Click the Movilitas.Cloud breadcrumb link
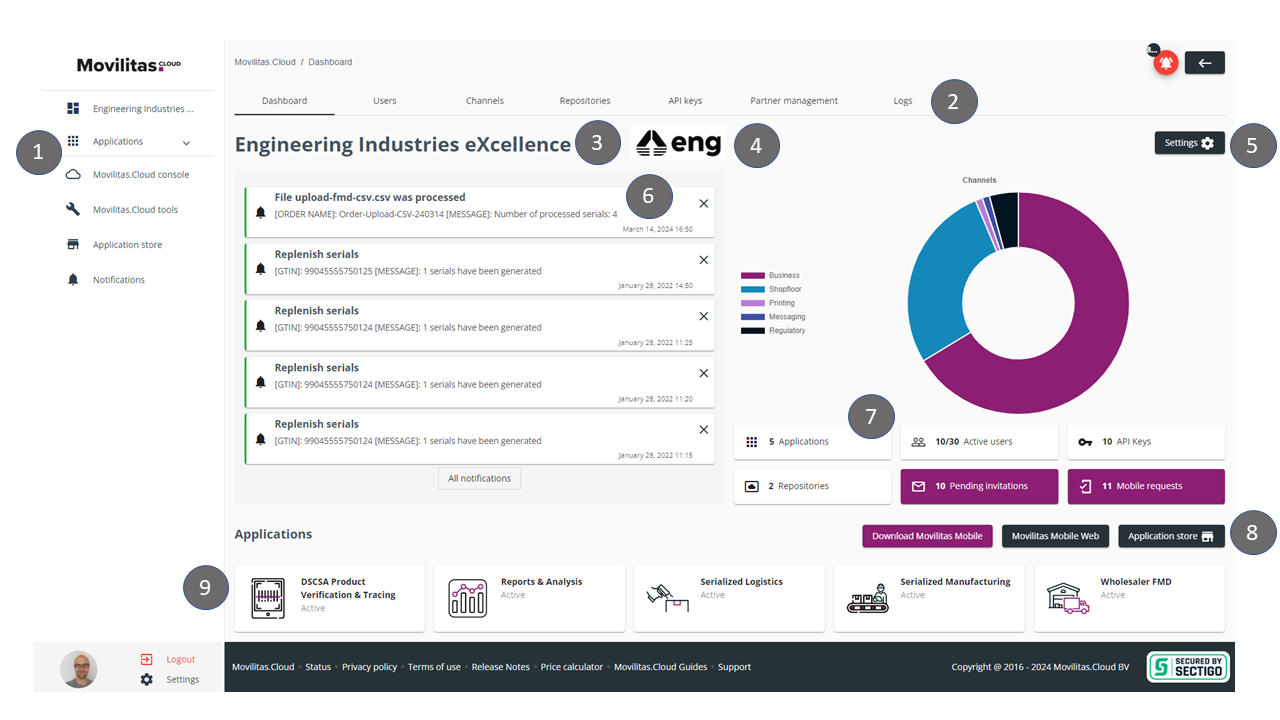The height and width of the screenshot is (720, 1280). pyautogui.click(x=265, y=62)
